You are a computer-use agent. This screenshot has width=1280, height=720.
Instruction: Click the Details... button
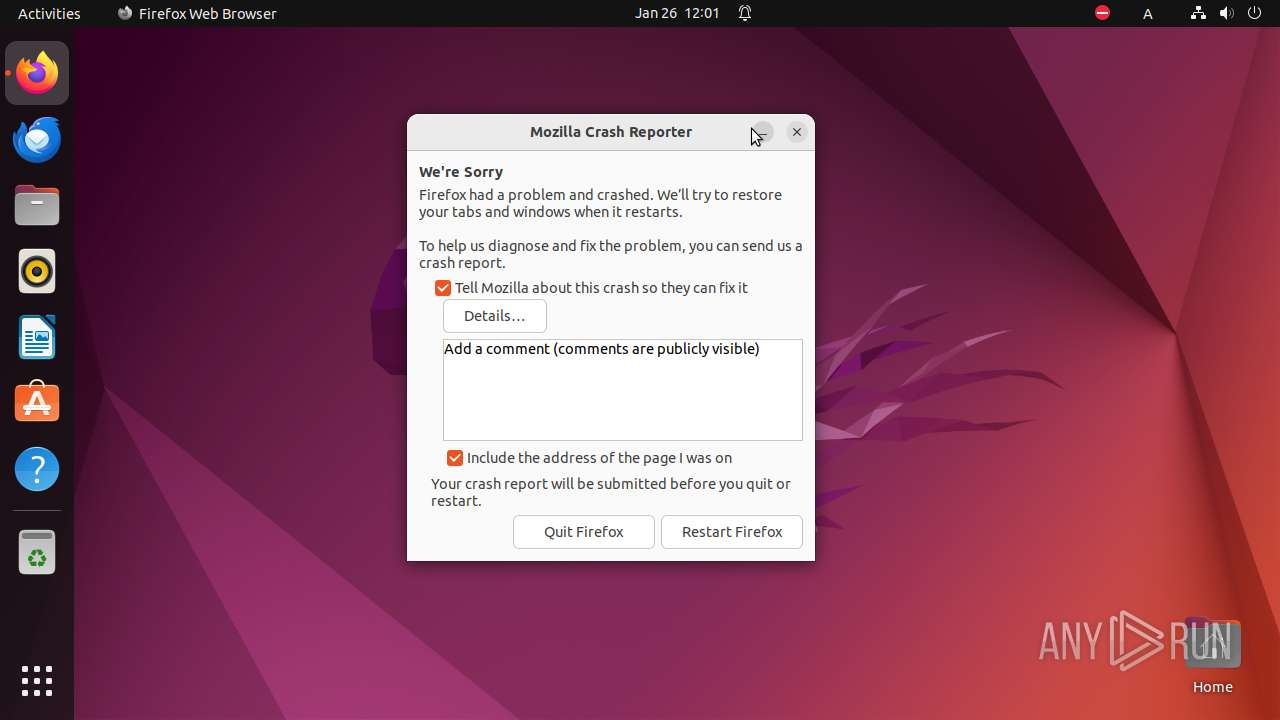pos(495,316)
